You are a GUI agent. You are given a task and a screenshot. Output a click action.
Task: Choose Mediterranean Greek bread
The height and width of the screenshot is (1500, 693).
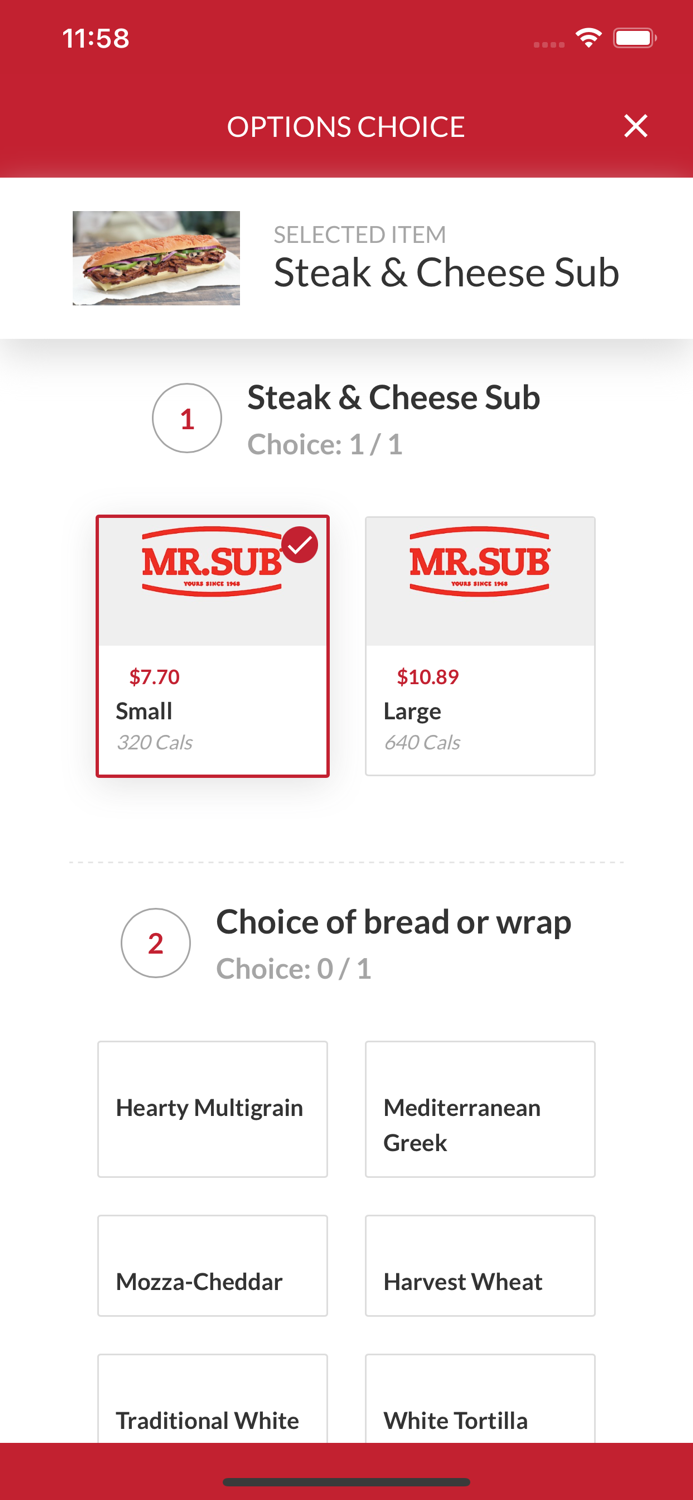coord(480,1108)
